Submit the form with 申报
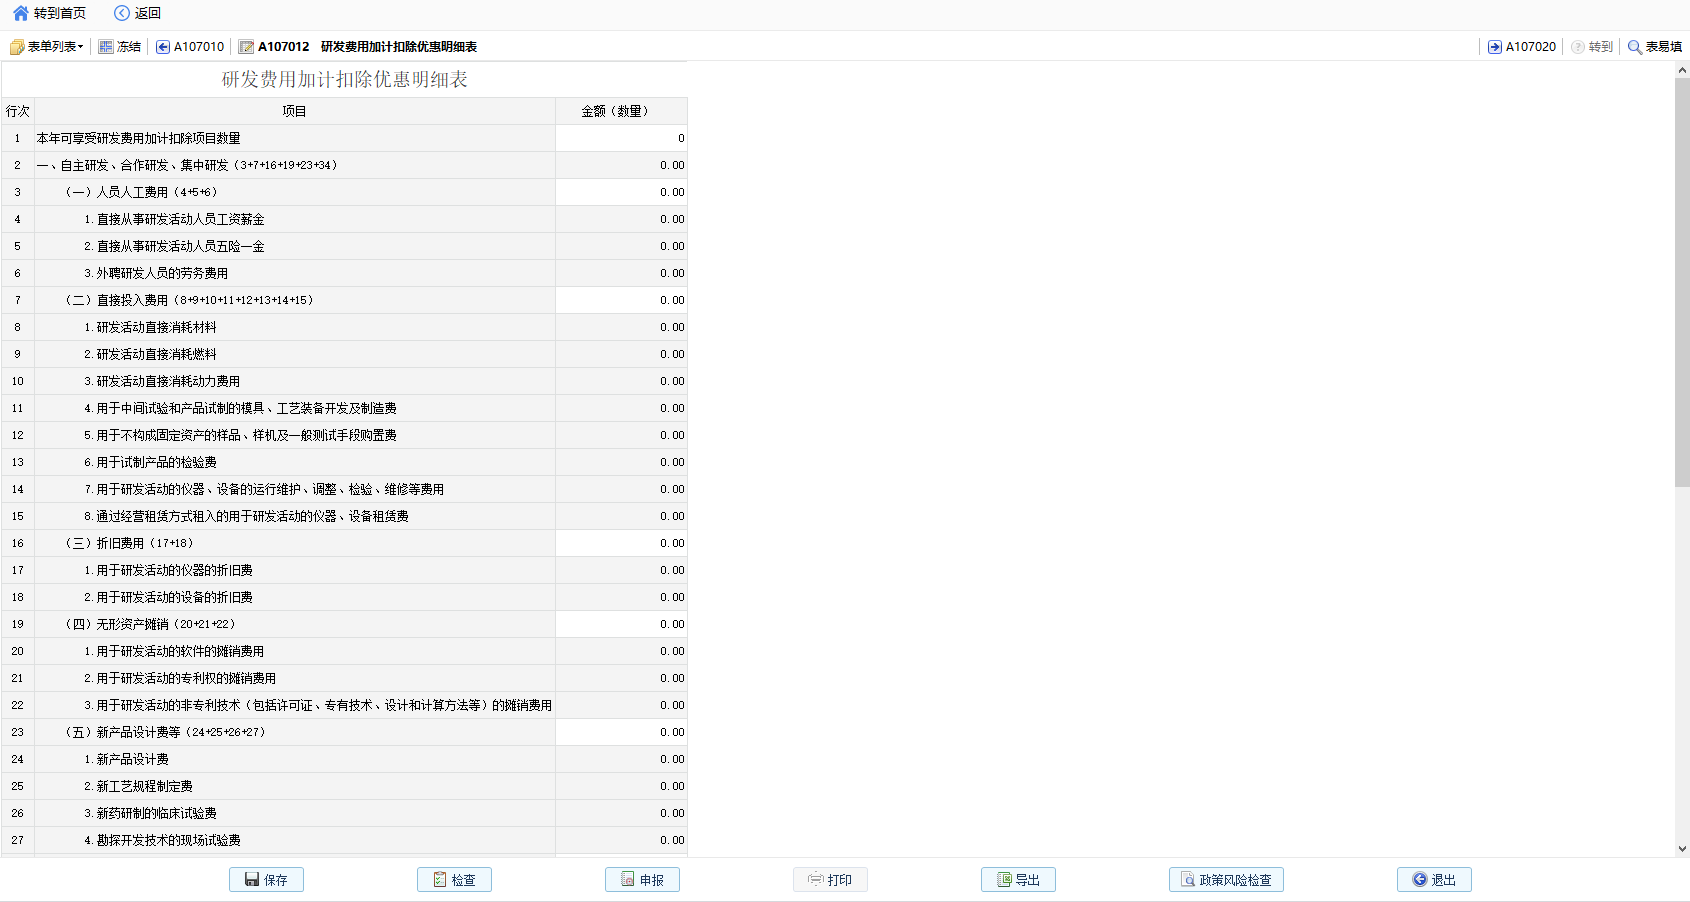Image resolution: width=1690 pixels, height=902 pixels. pos(642,880)
